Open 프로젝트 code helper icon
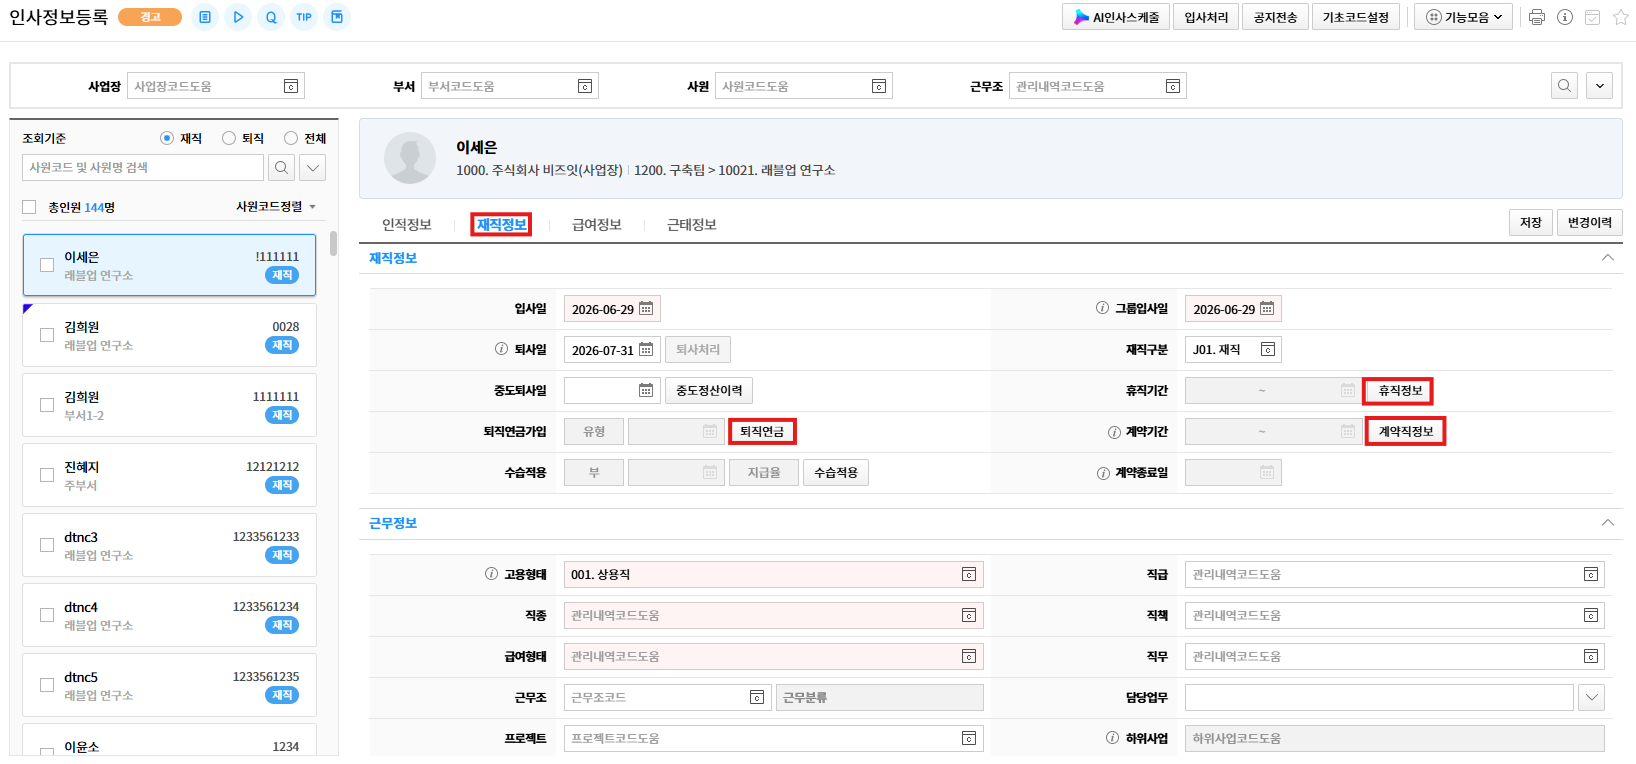Image resolution: width=1636 pixels, height=764 pixels. click(969, 739)
